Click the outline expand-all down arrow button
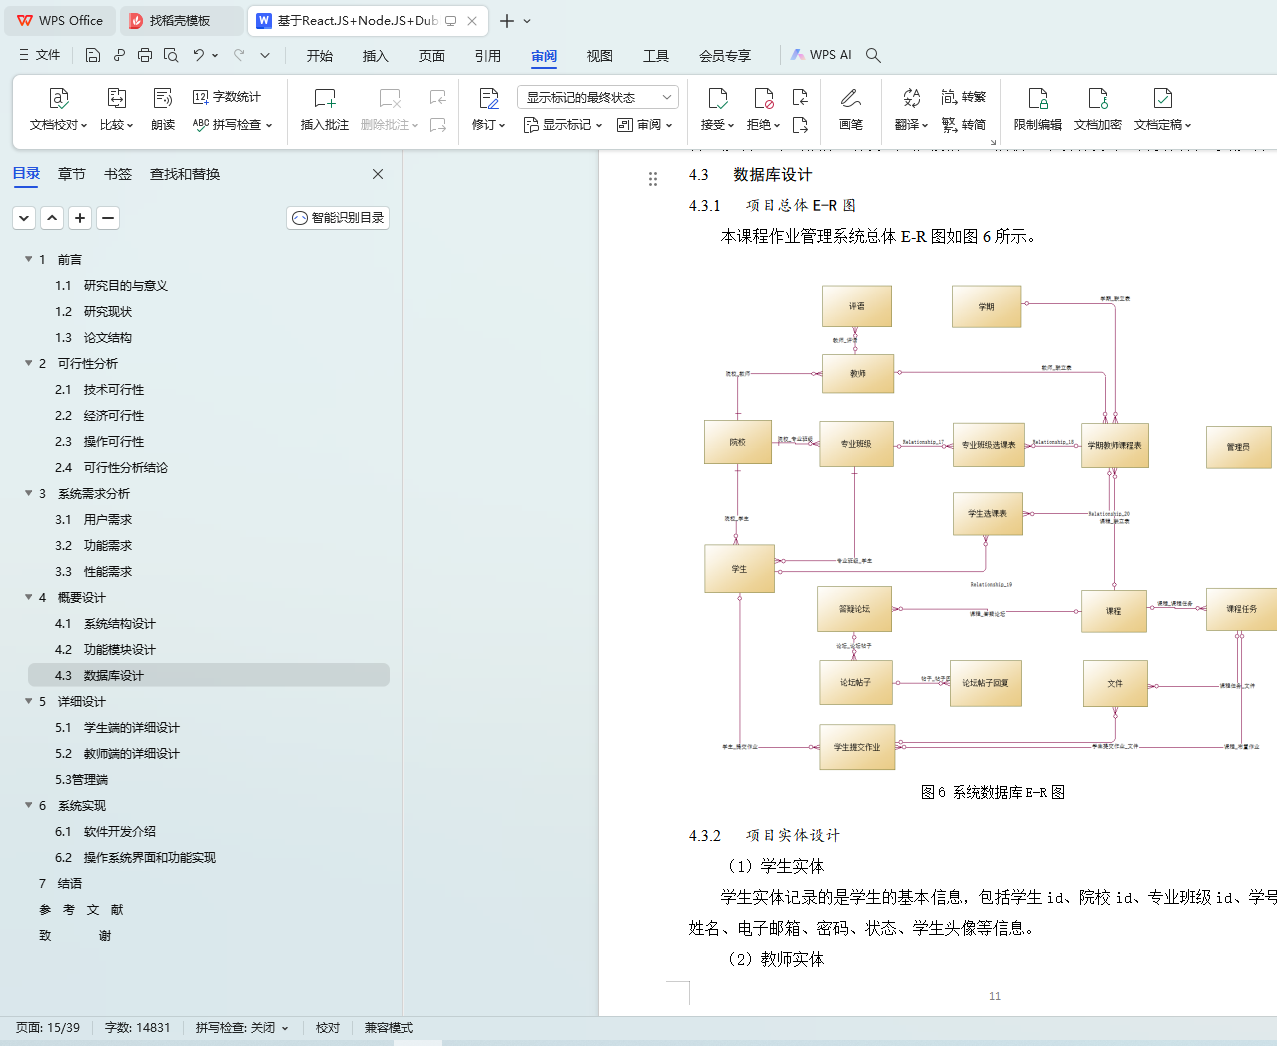This screenshot has width=1277, height=1046. click(x=24, y=218)
